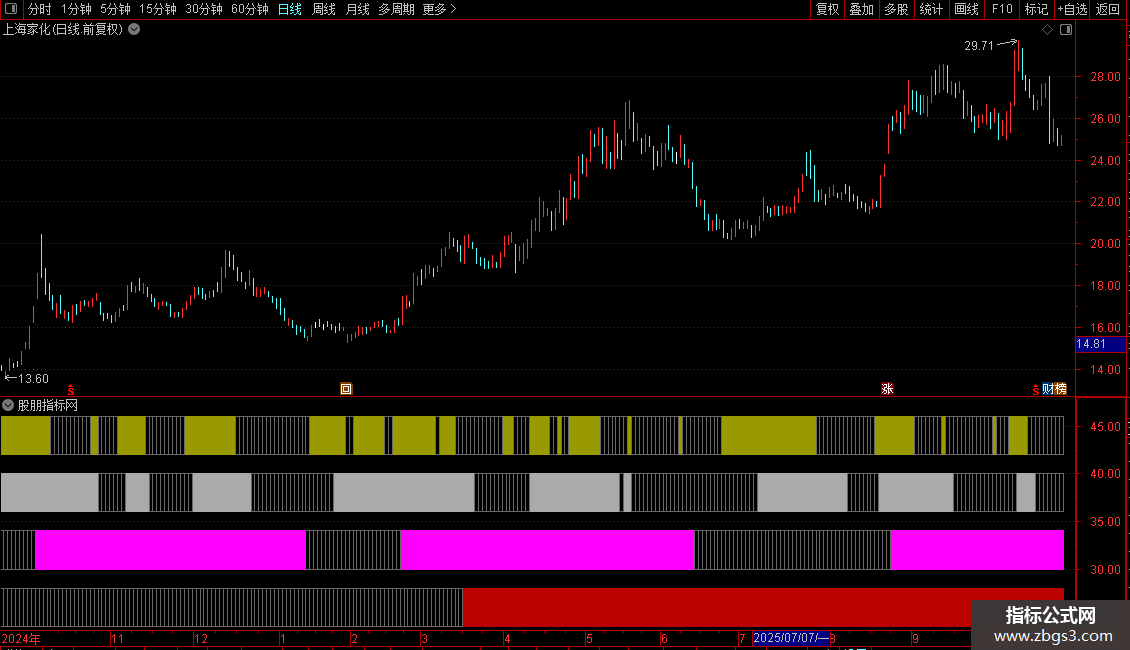Viewport: 1130px width, 650px height.
Task: Click the 标记 mark button
Action: (x=1036, y=9)
